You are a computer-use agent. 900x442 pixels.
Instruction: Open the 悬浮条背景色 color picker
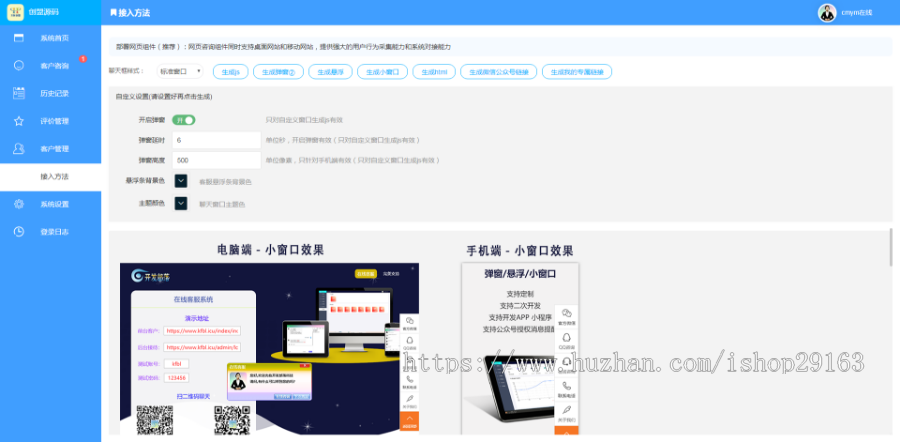tap(181, 181)
